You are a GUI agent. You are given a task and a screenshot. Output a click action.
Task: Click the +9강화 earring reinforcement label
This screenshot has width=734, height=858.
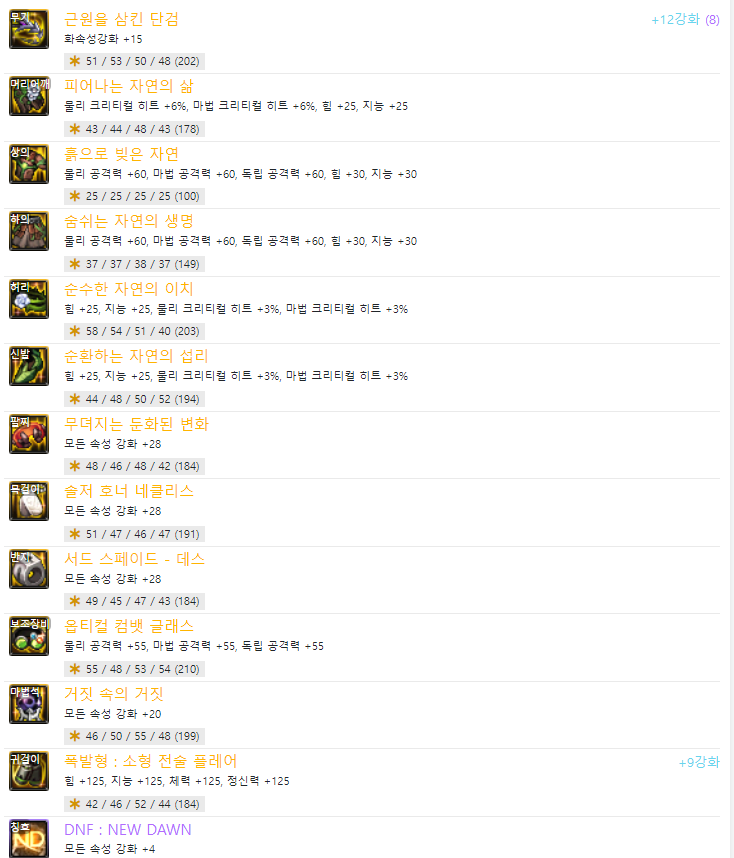[x=699, y=762]
